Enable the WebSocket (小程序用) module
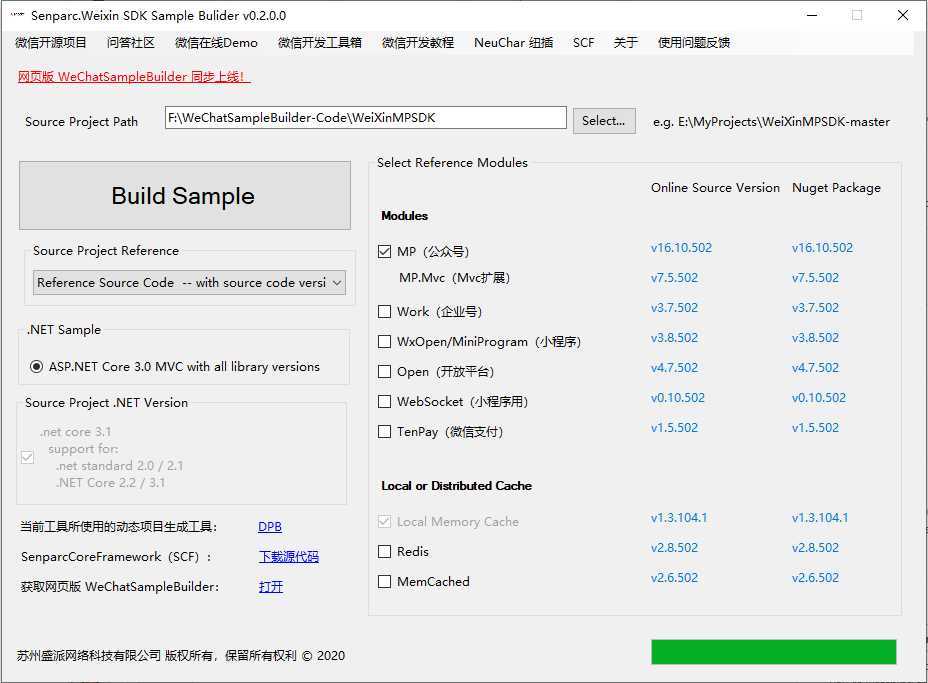This screenshot has height=683, width=928. (385, 402)
